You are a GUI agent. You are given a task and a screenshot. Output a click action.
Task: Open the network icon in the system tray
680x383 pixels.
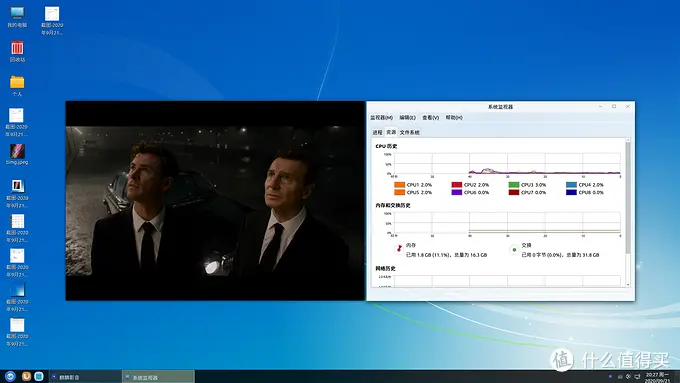638,376
